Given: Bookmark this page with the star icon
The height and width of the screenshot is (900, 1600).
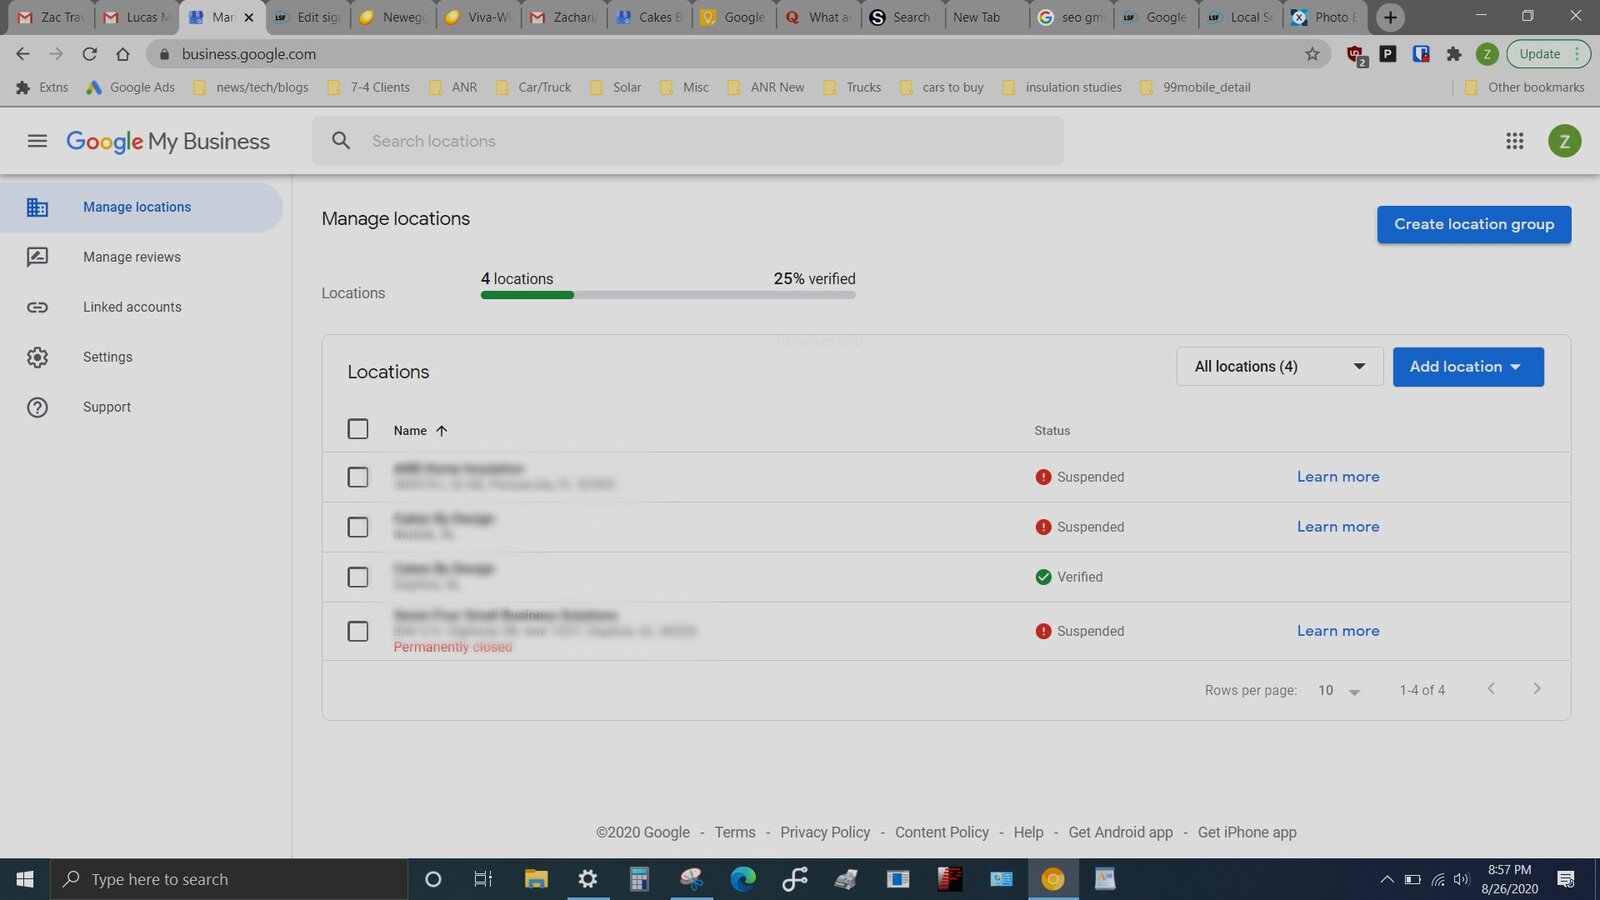Looking at the screenshot, I should (x=1312, y=54).
